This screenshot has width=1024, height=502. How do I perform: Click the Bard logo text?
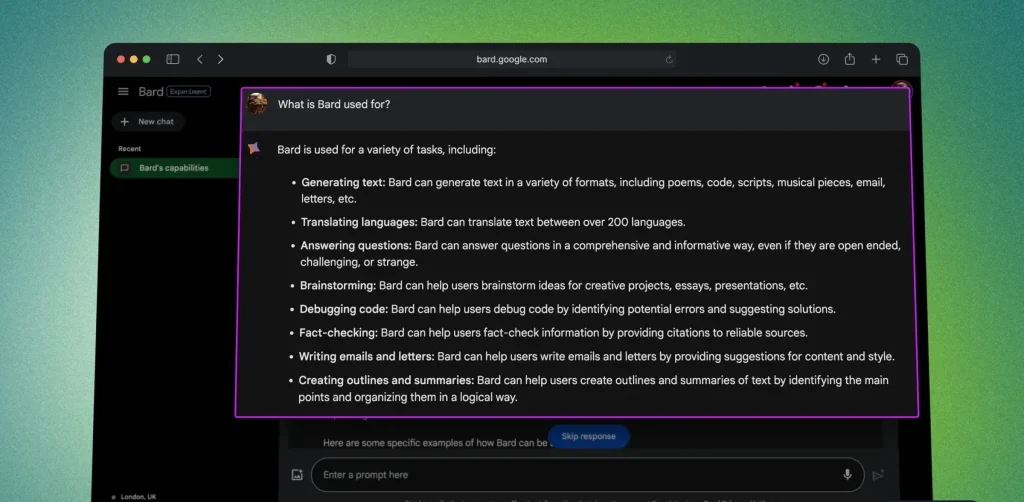151,91
